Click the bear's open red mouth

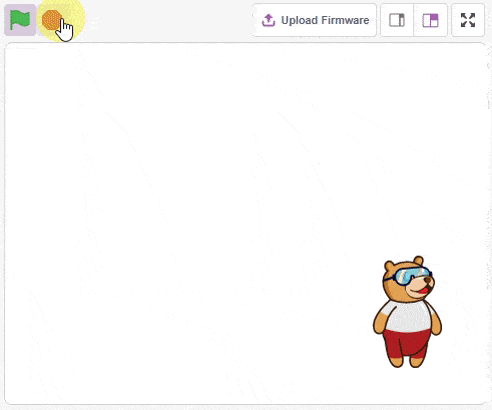click(x=423, y=291)
